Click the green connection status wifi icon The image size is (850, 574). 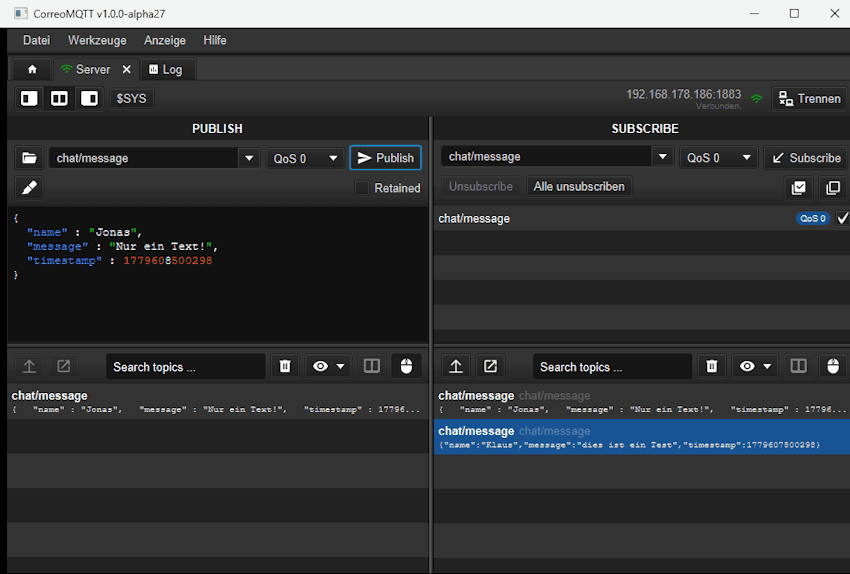(756, 99)
